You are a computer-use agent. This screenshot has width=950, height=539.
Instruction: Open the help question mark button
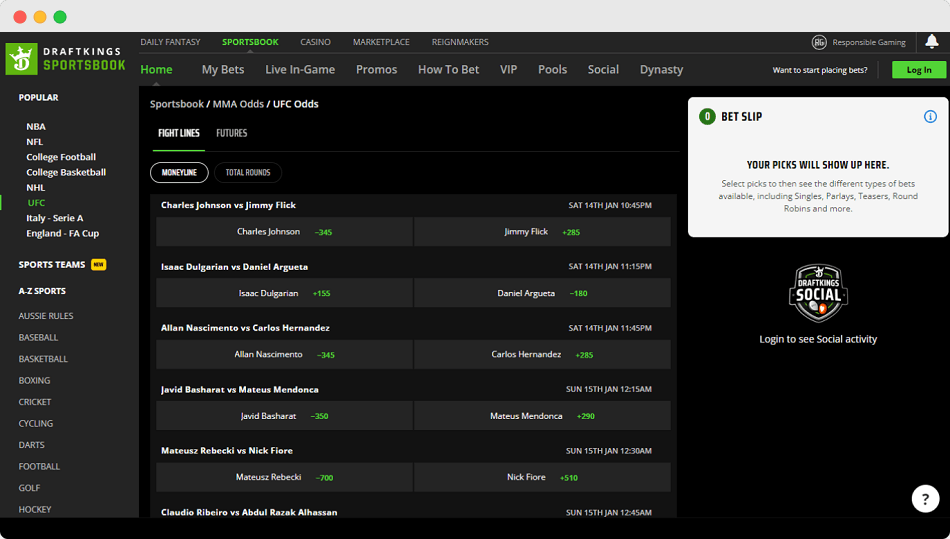point(925,499)
